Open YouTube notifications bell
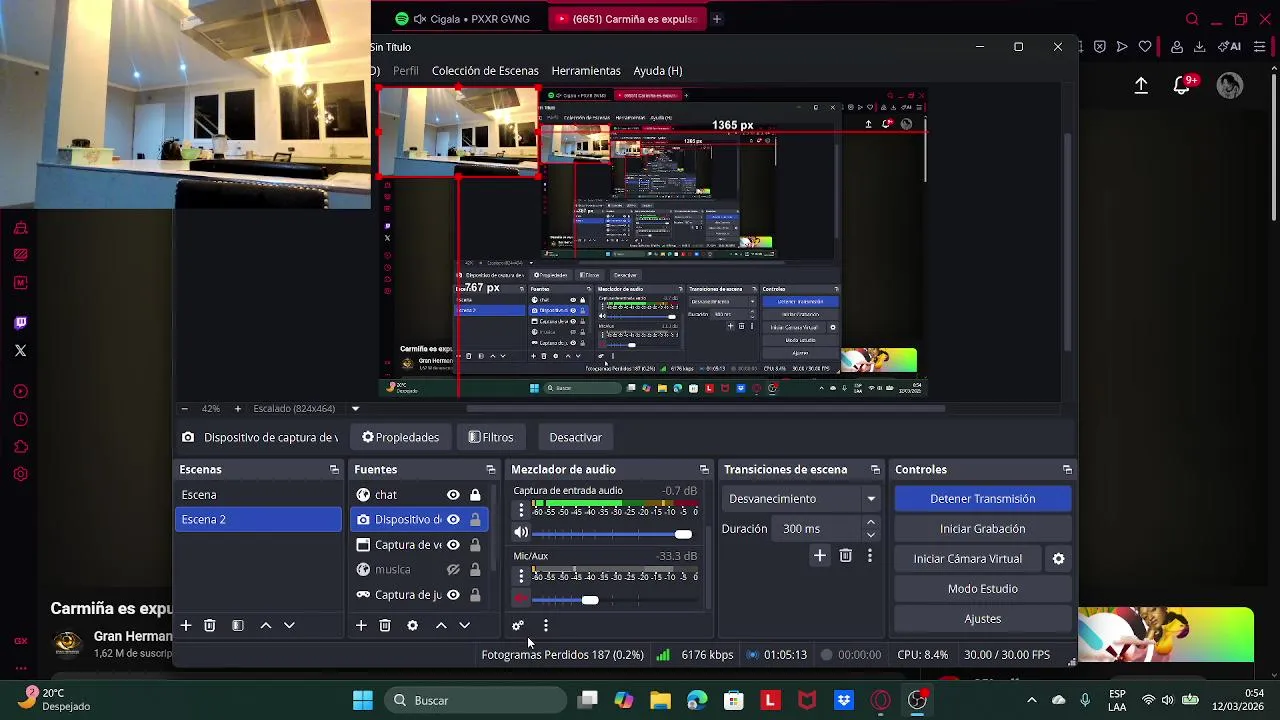This screenshot has width=1280, height=720. click(1182, 86)
